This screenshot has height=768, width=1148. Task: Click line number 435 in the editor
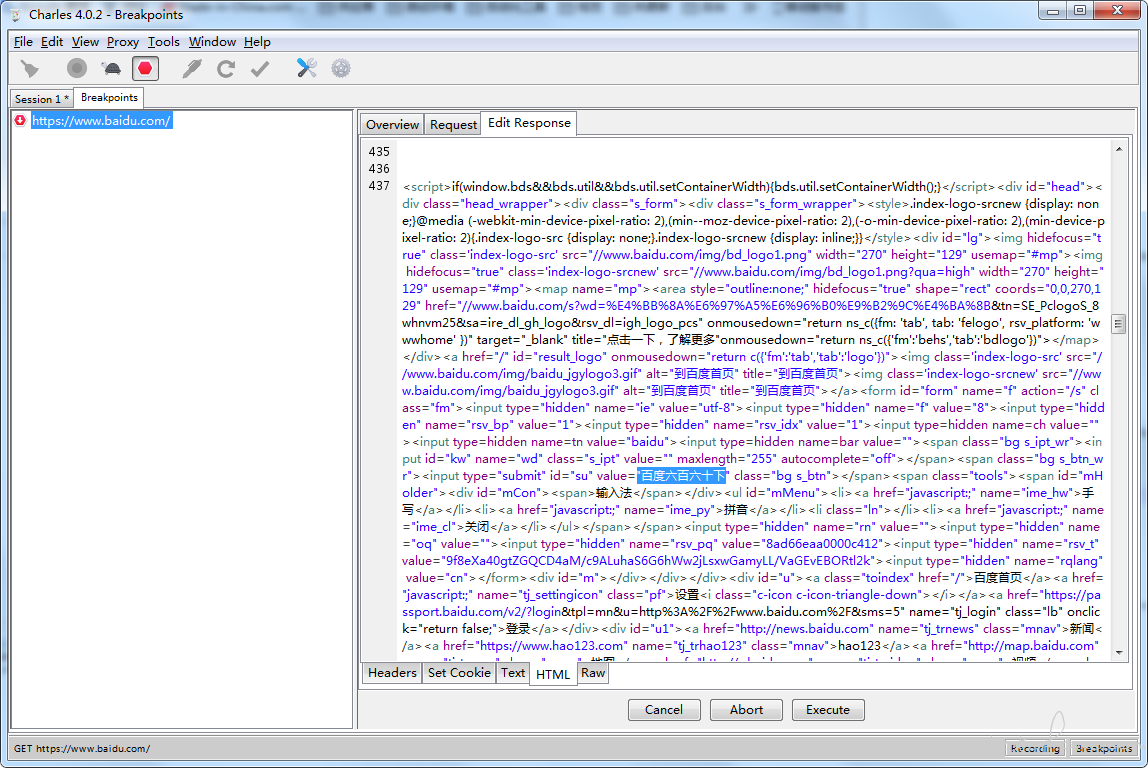(x=379, y=152)
